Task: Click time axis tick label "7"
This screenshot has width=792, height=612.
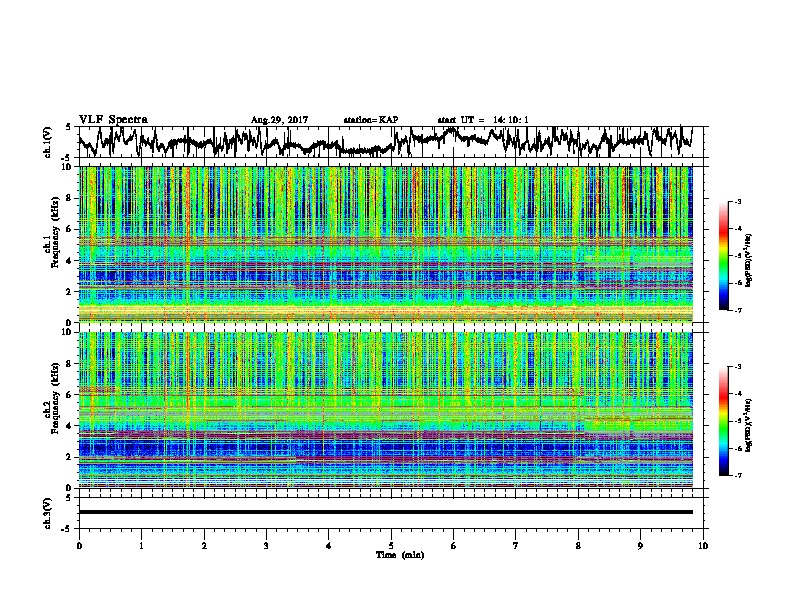Action: 515,546
